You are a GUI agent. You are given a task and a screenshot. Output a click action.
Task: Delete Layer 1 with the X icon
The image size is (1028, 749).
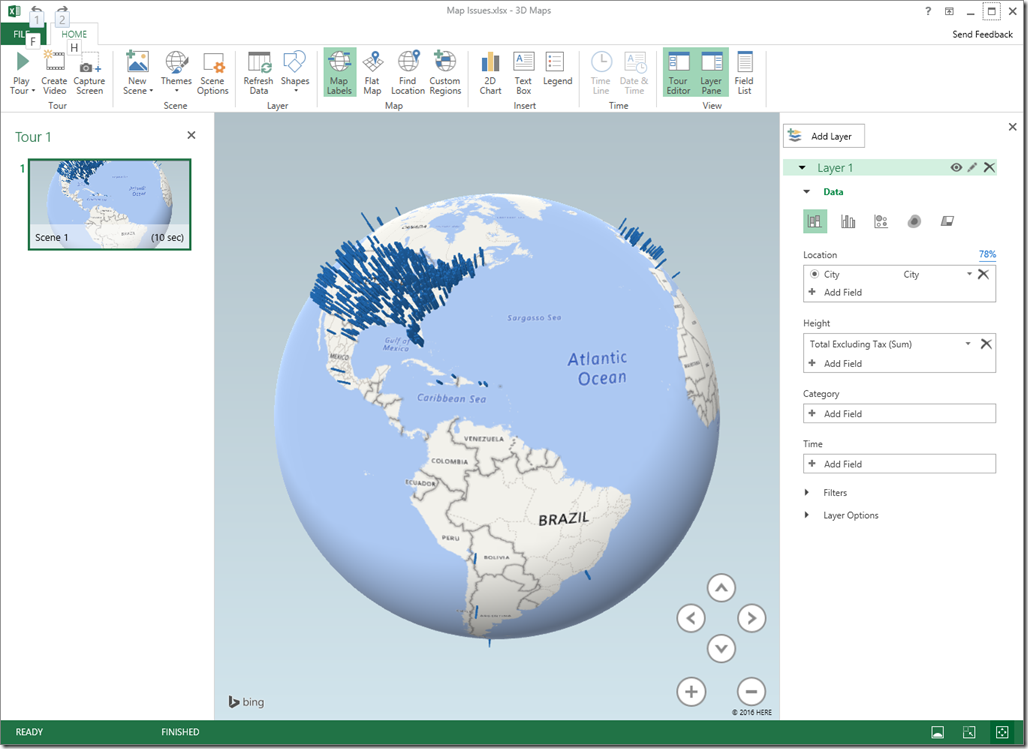(x=989, y=168)
